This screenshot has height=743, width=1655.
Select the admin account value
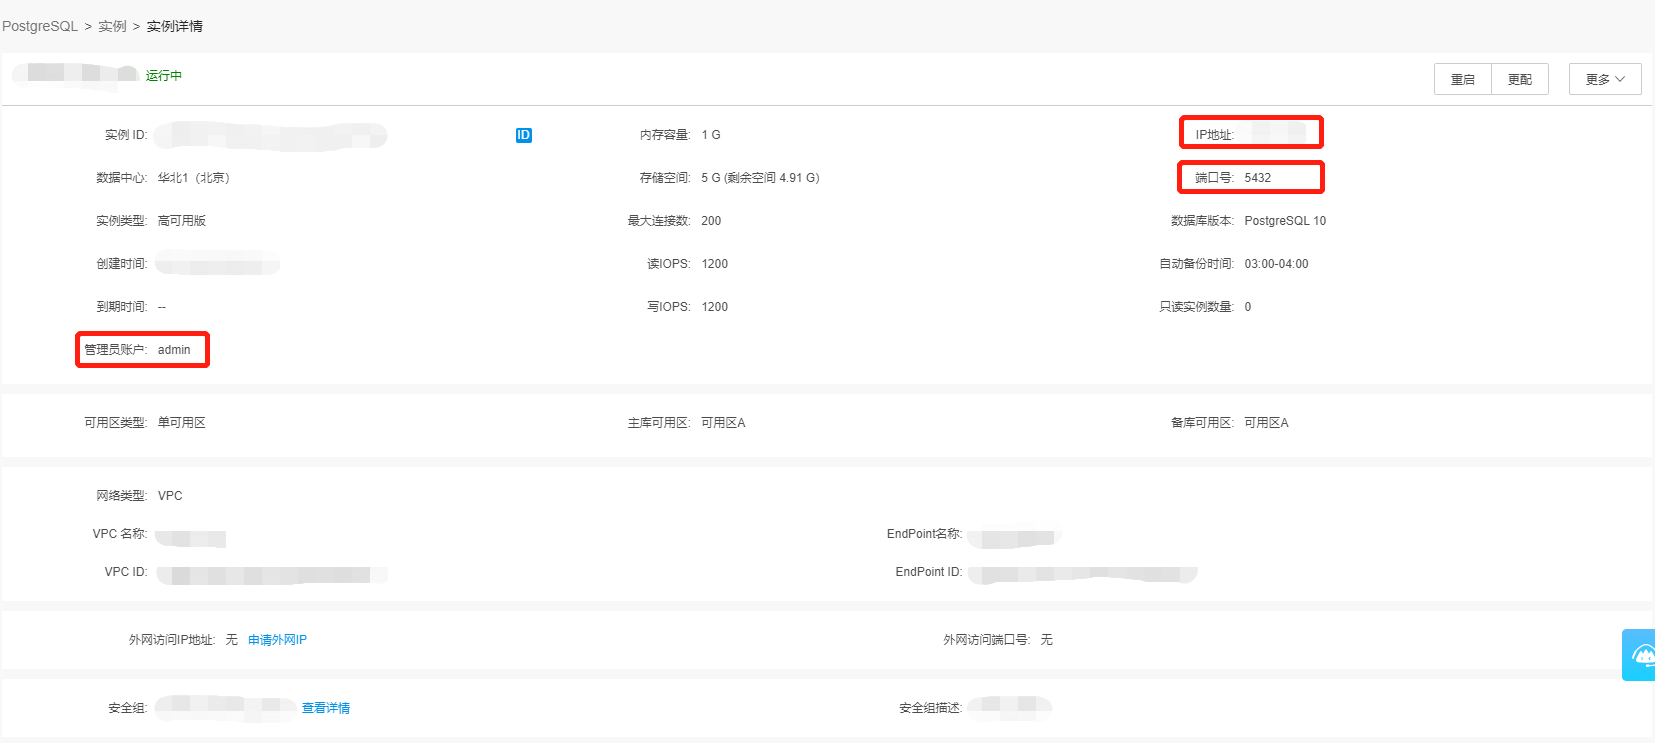click(x=174, y=350)
